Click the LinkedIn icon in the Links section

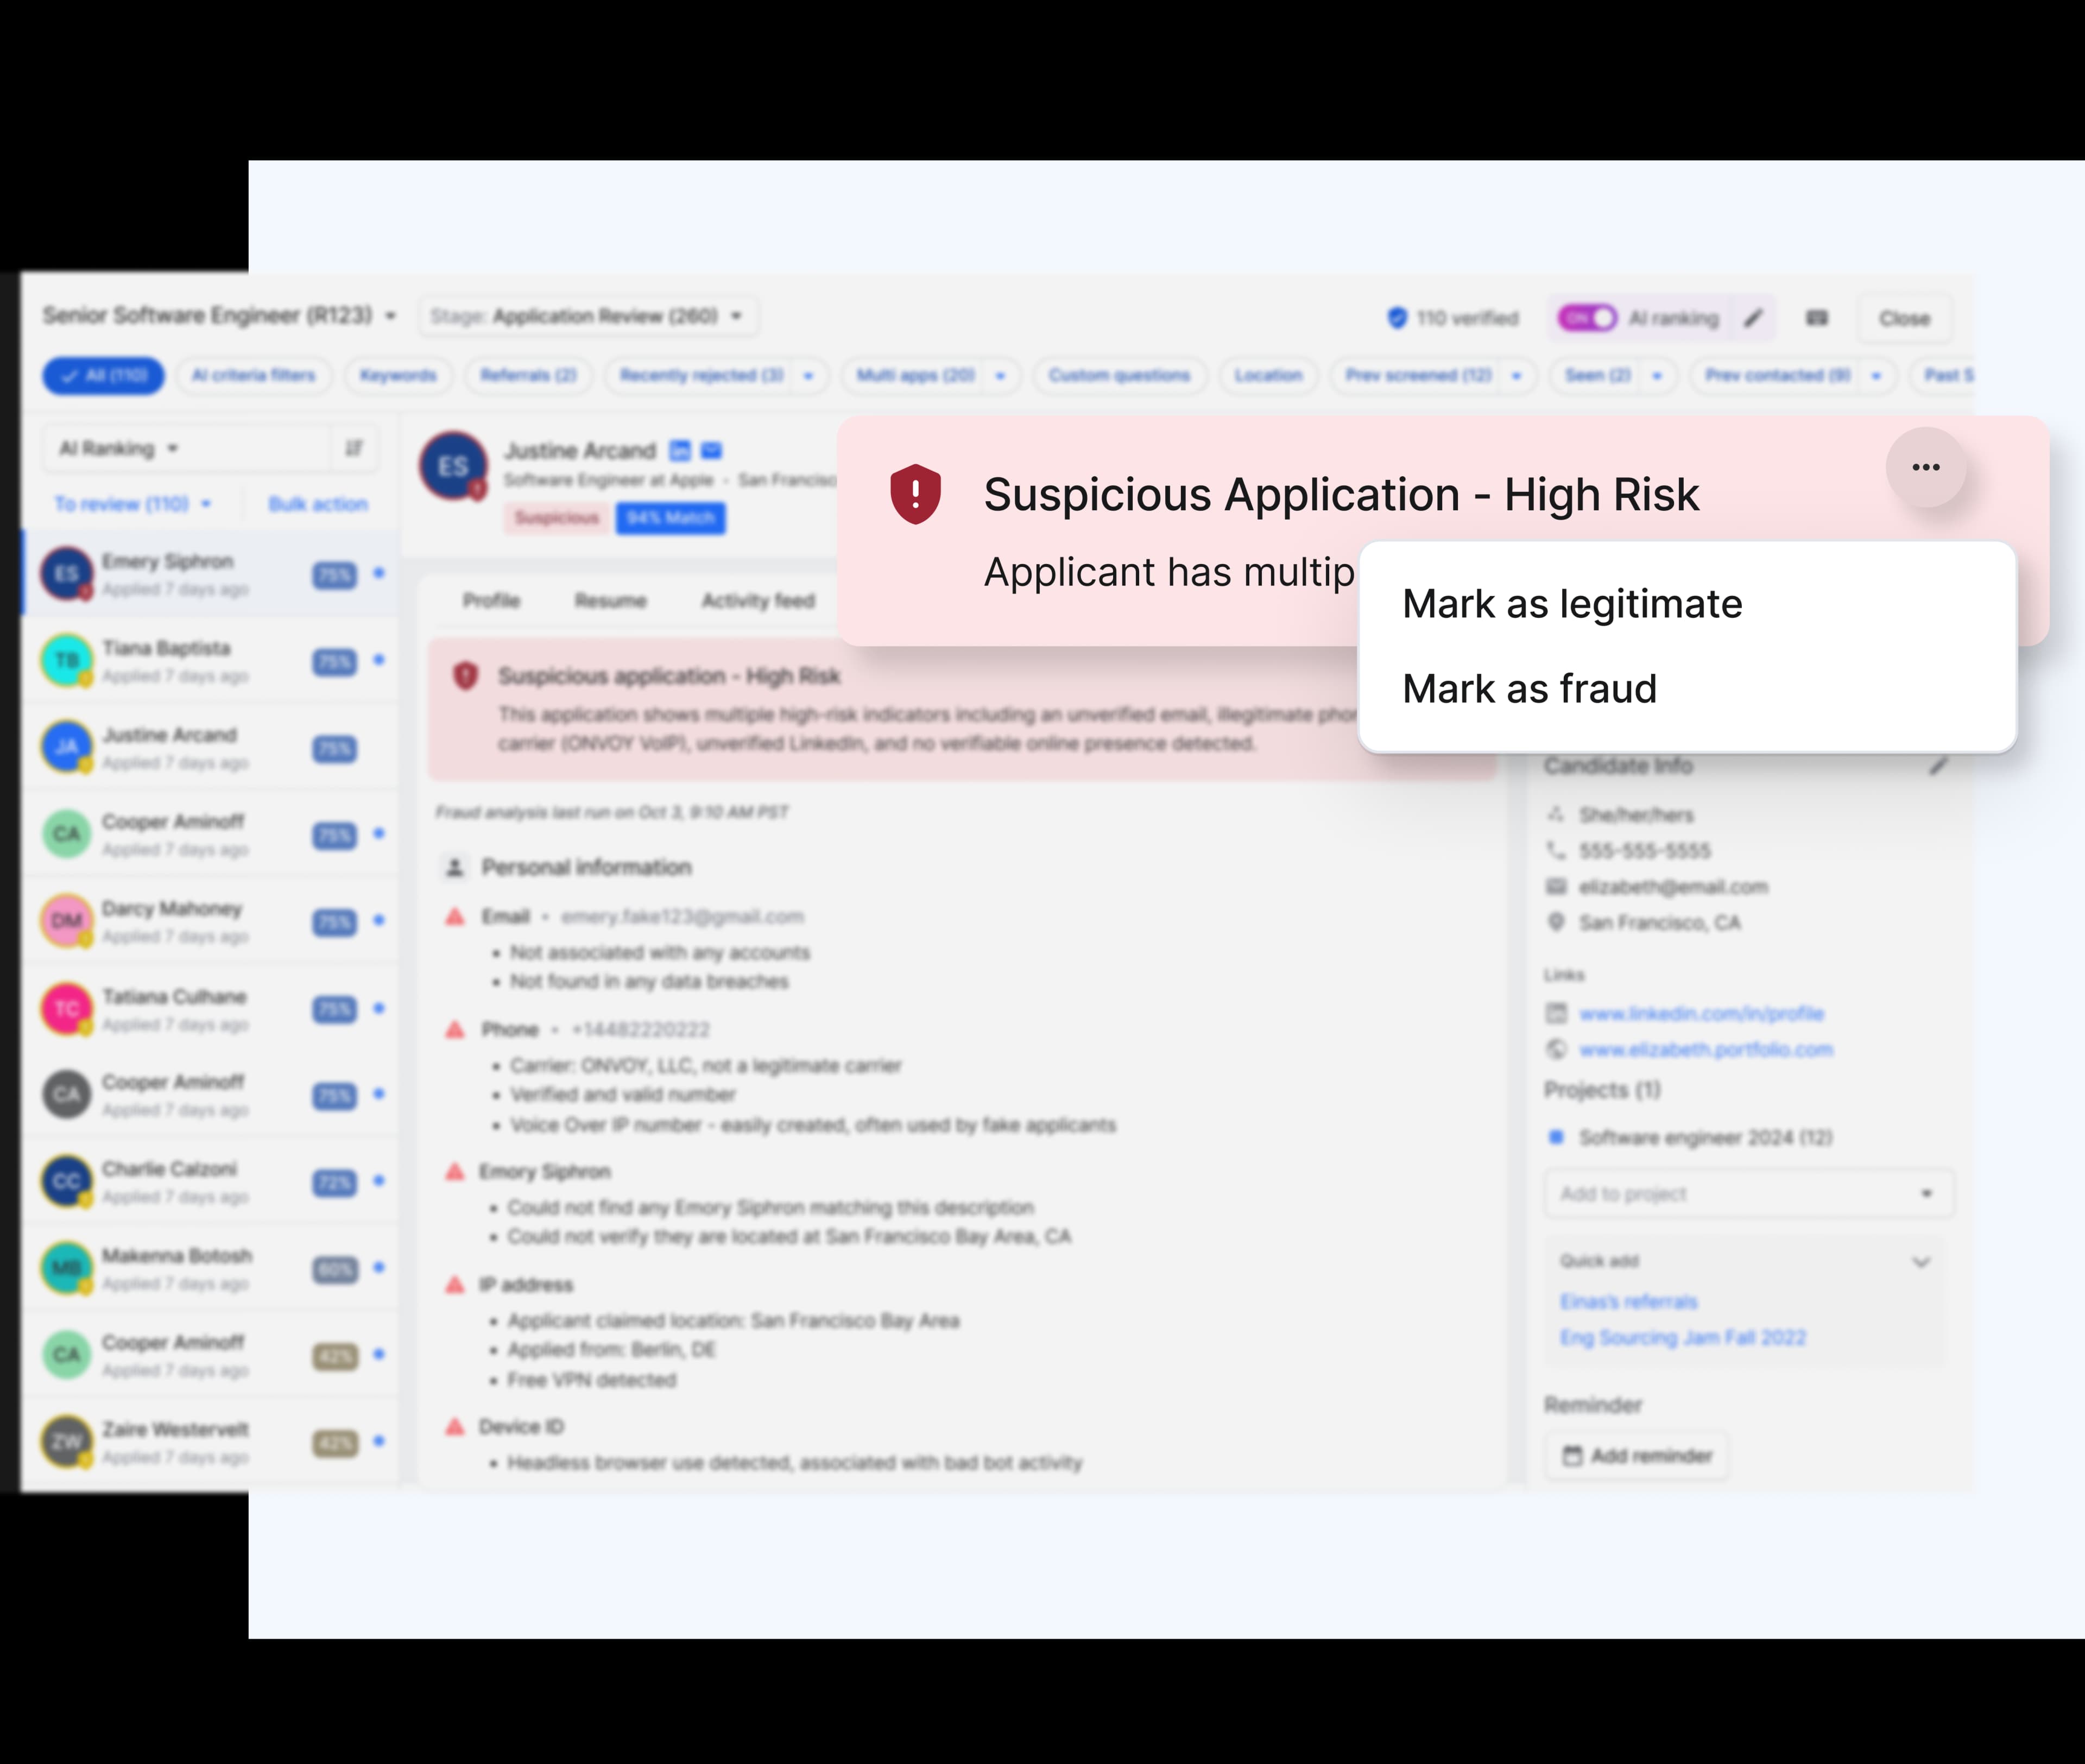1557,1013
